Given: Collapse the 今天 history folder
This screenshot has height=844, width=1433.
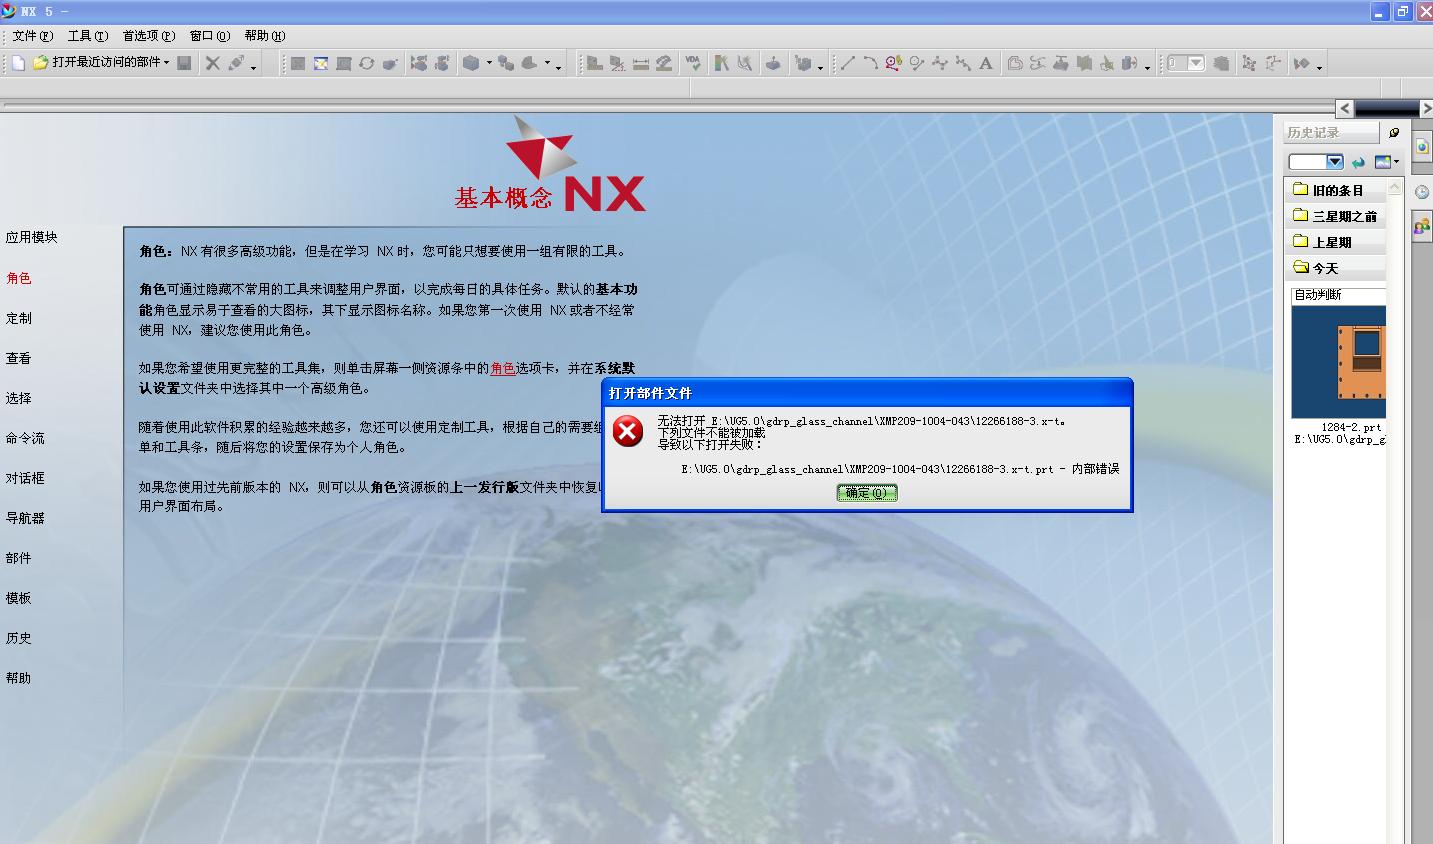Looking at the screenshot, I should point(1336,268).
